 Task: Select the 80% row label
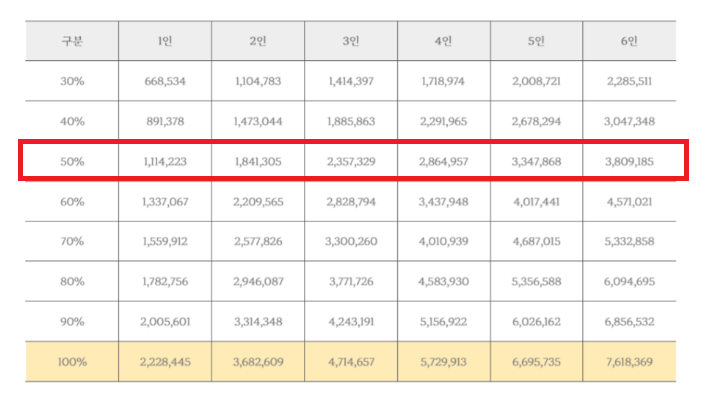(x=72, y=282)
